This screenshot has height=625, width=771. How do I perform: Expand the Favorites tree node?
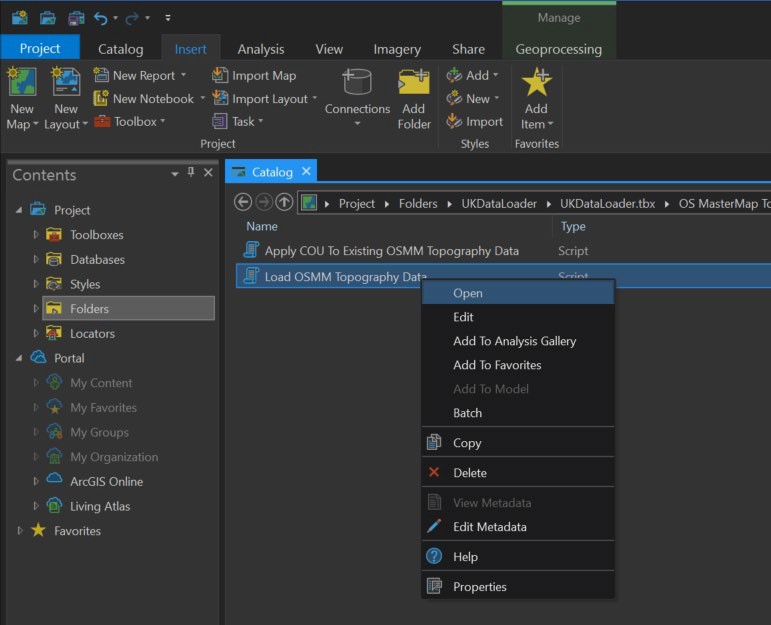coord(20,531)
